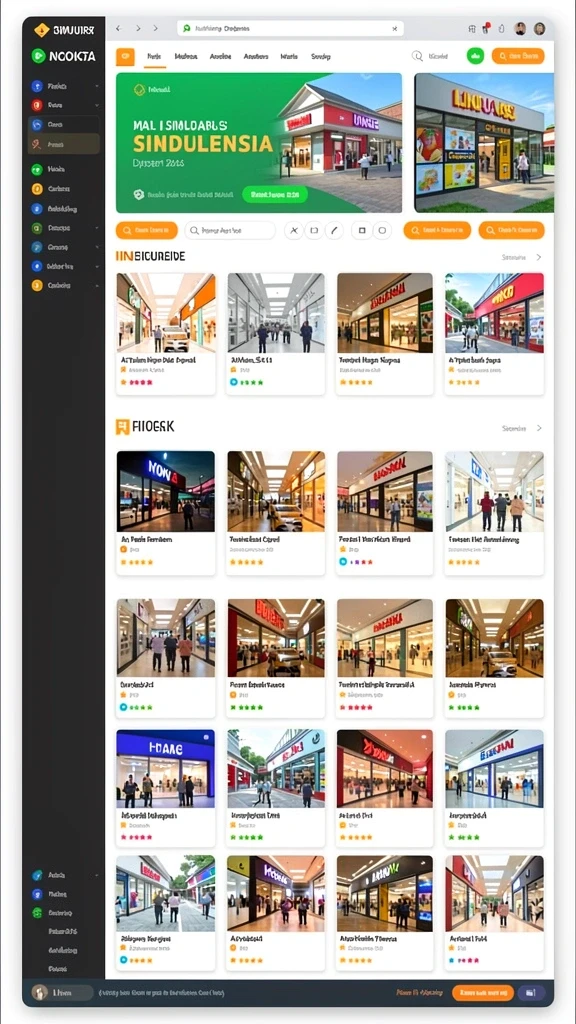Click the X-shaped tool icon in filter row
The image size is (576, 1024).
pos(294,230)
